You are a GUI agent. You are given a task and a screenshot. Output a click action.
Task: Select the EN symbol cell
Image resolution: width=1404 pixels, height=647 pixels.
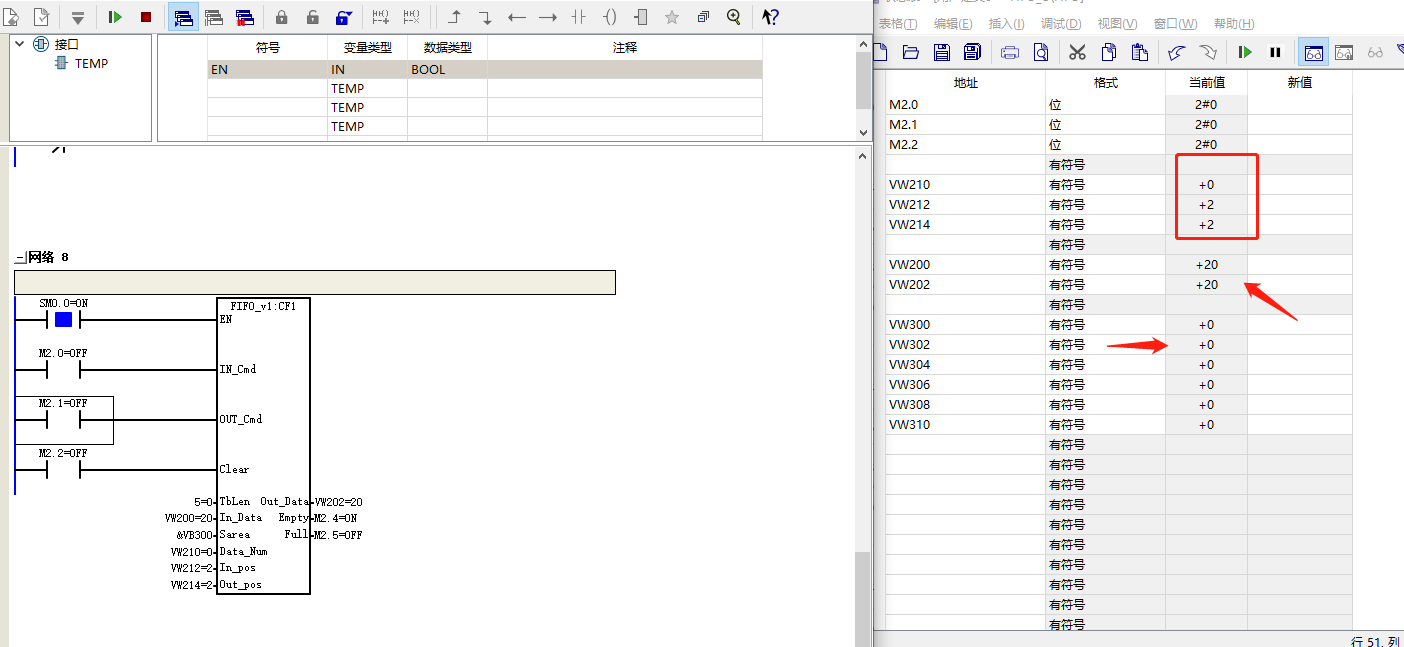[x=268, y=70]
